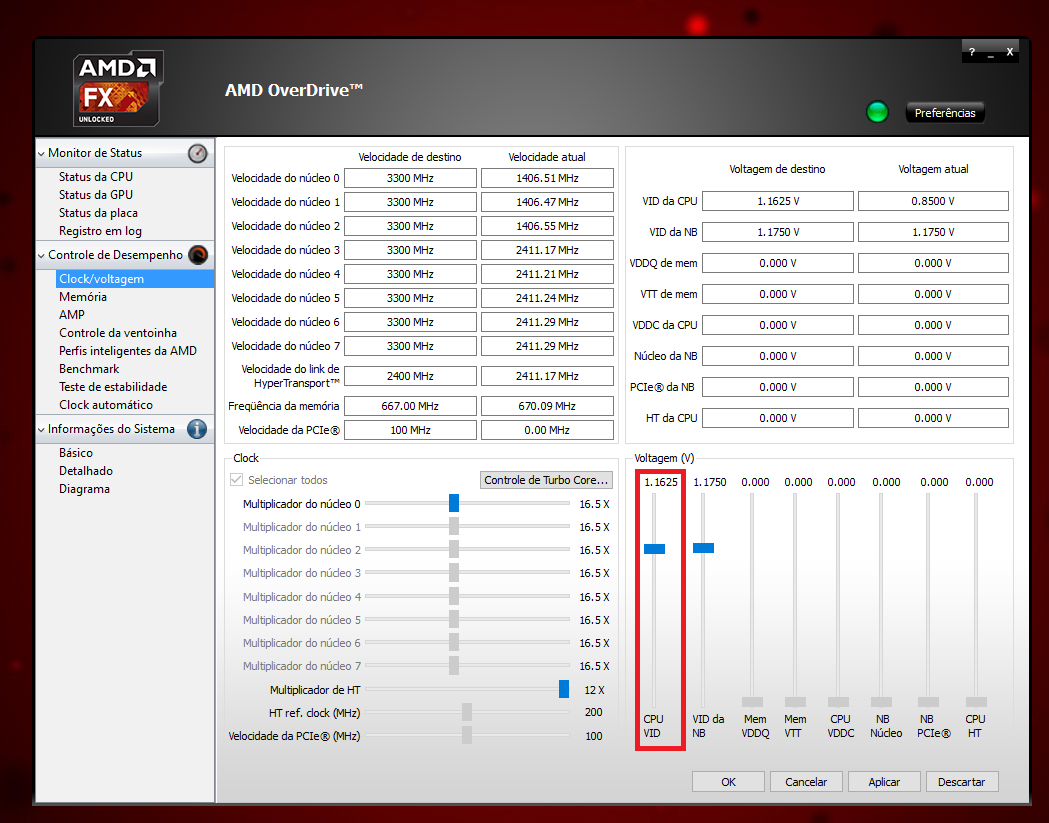
Task: Open the Benchmark page
Action: coord(89,369)
